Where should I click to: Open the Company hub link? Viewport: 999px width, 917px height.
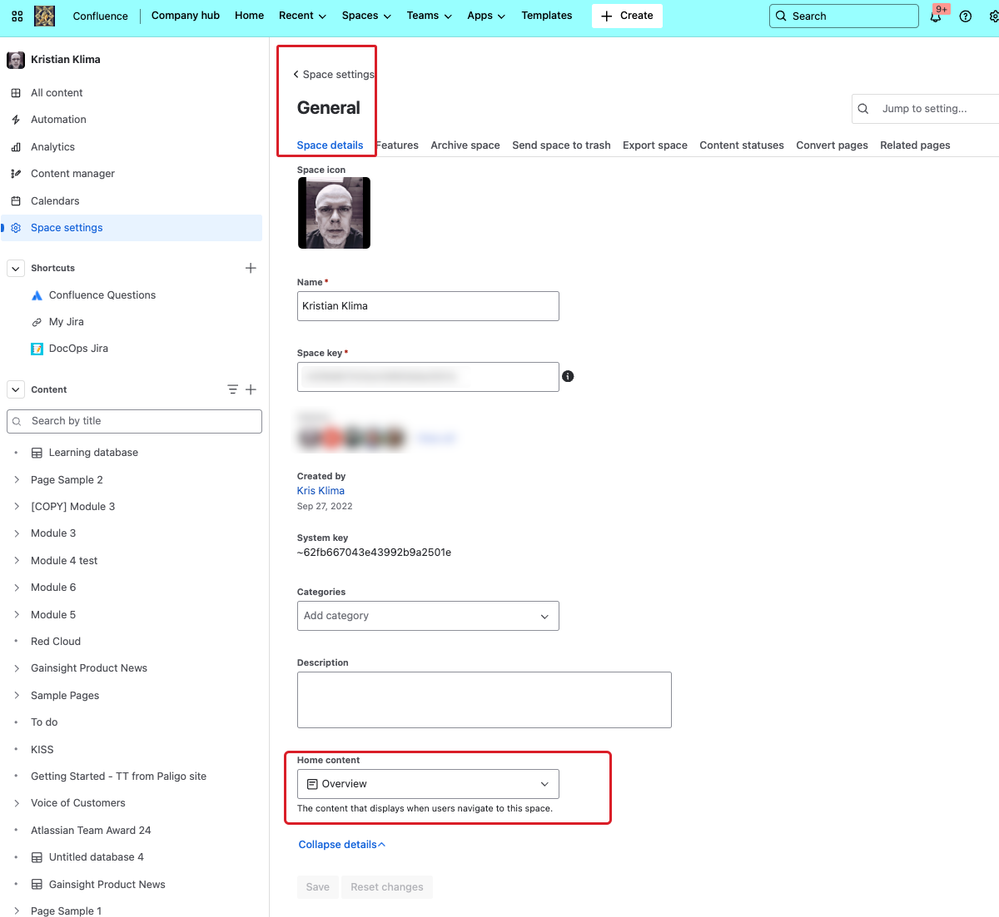tap(185, 16)
